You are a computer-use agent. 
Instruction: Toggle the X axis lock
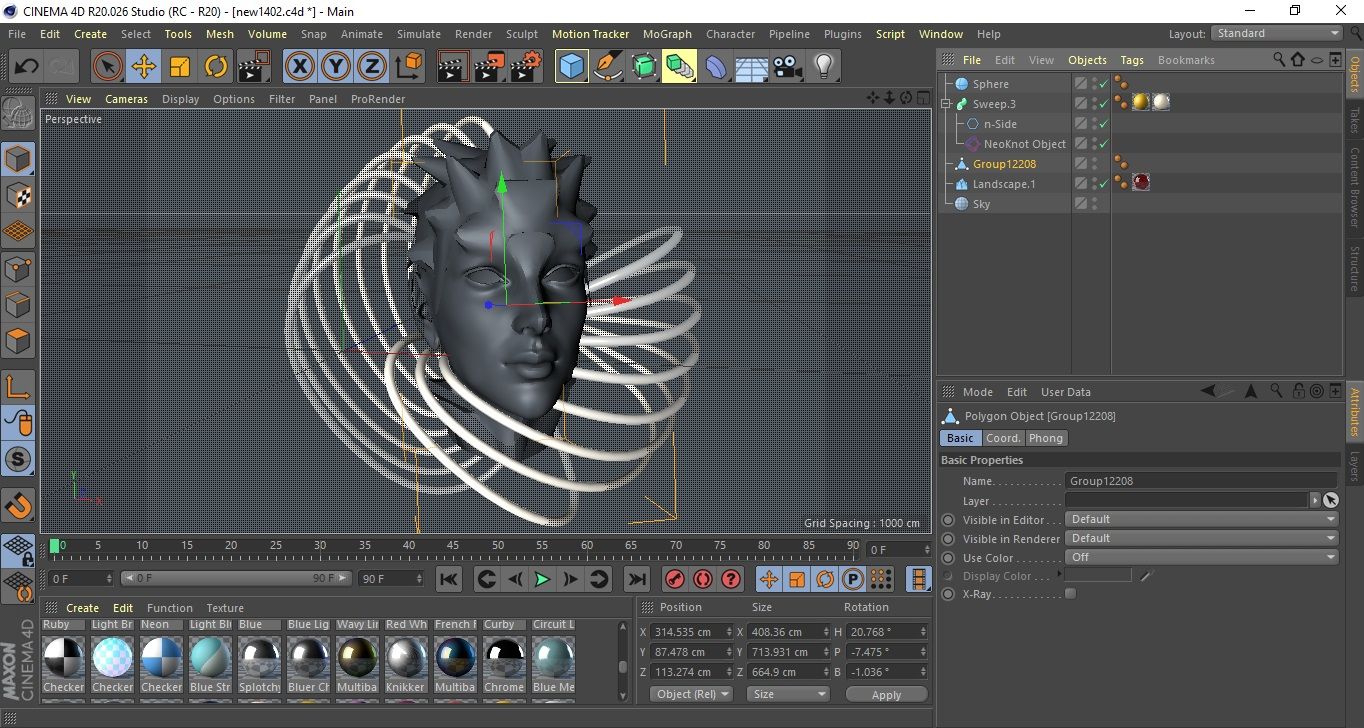tap(299, 67)
